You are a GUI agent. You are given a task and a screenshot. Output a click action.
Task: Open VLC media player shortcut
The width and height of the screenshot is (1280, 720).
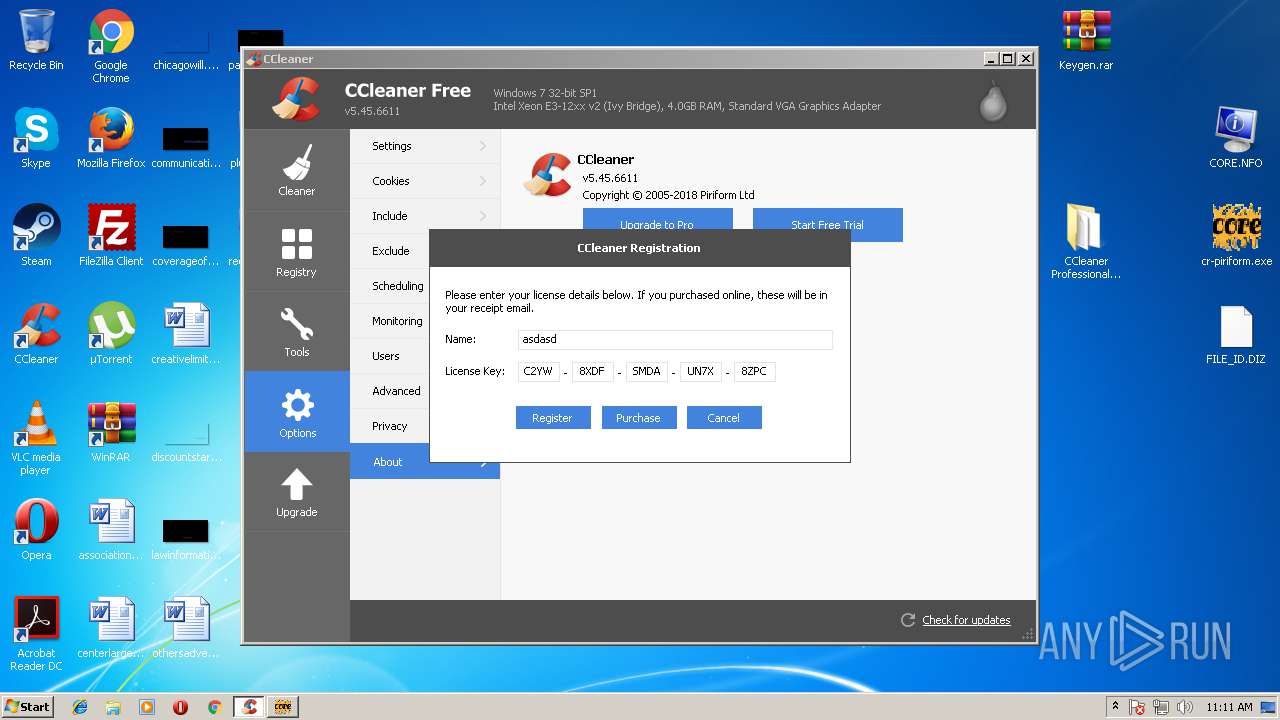pos(36,438)
